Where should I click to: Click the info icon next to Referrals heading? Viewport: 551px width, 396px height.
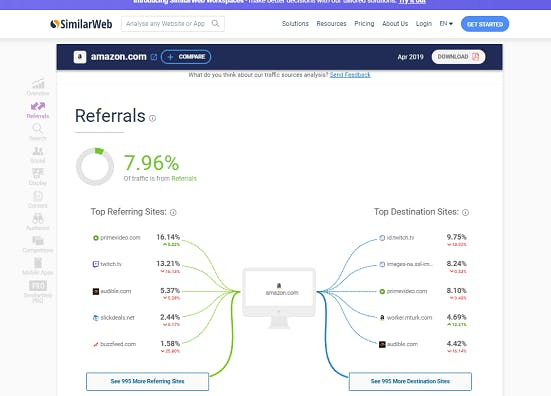click(x=152, y=118)
